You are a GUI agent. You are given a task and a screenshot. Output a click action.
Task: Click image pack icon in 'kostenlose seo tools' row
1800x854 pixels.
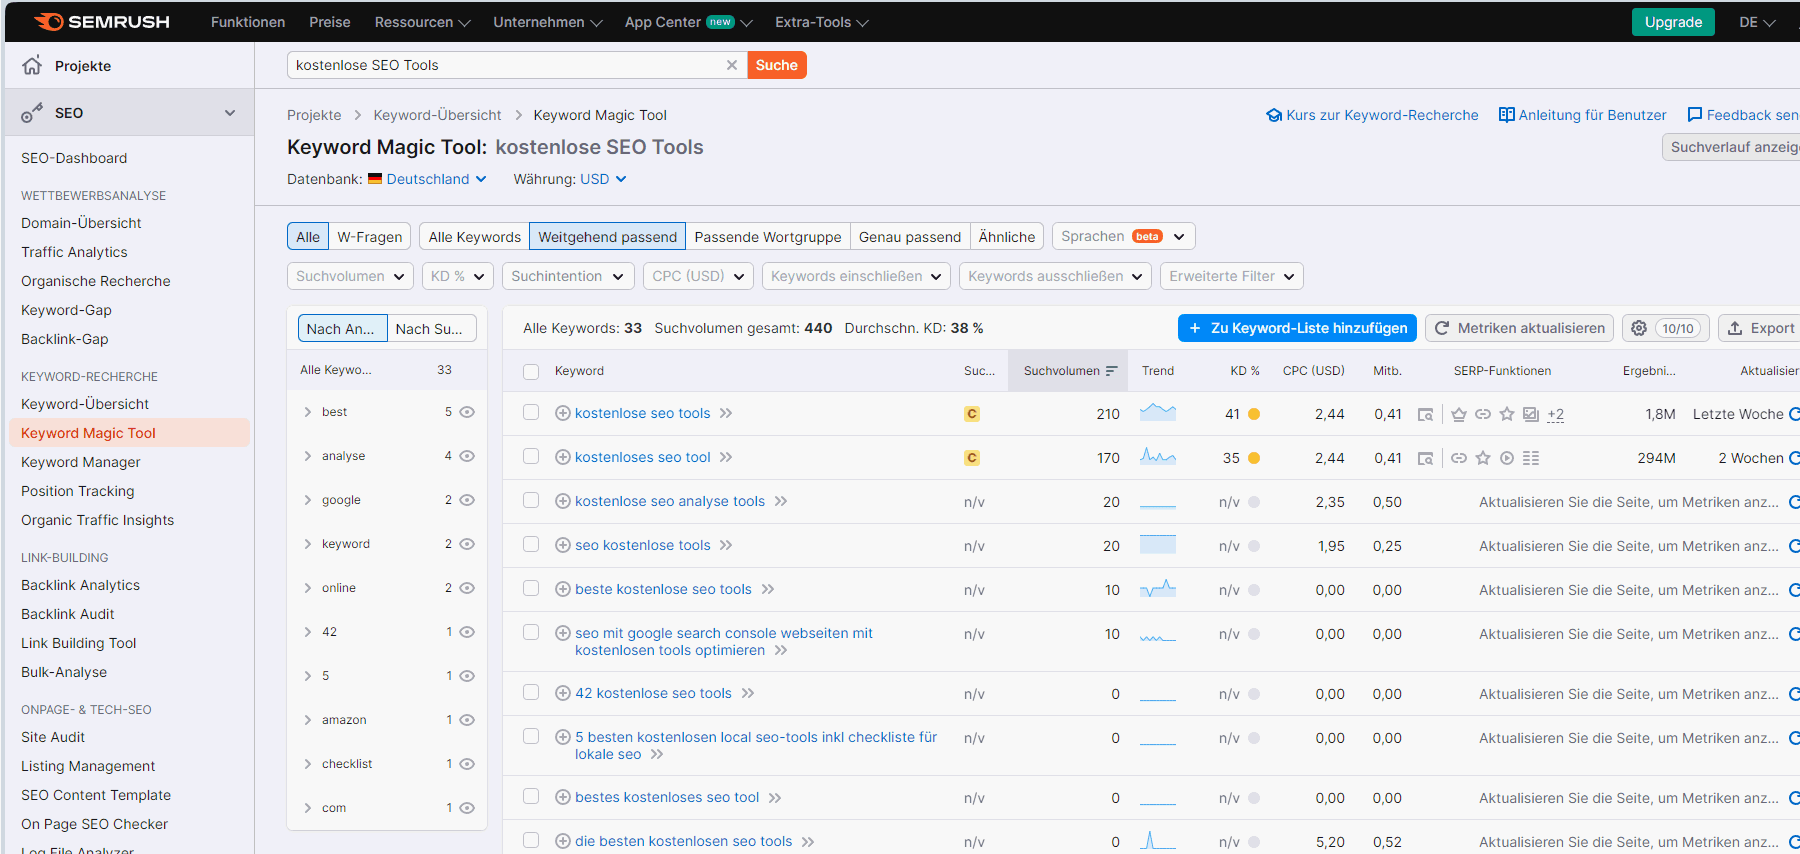tap(1531, 414)
